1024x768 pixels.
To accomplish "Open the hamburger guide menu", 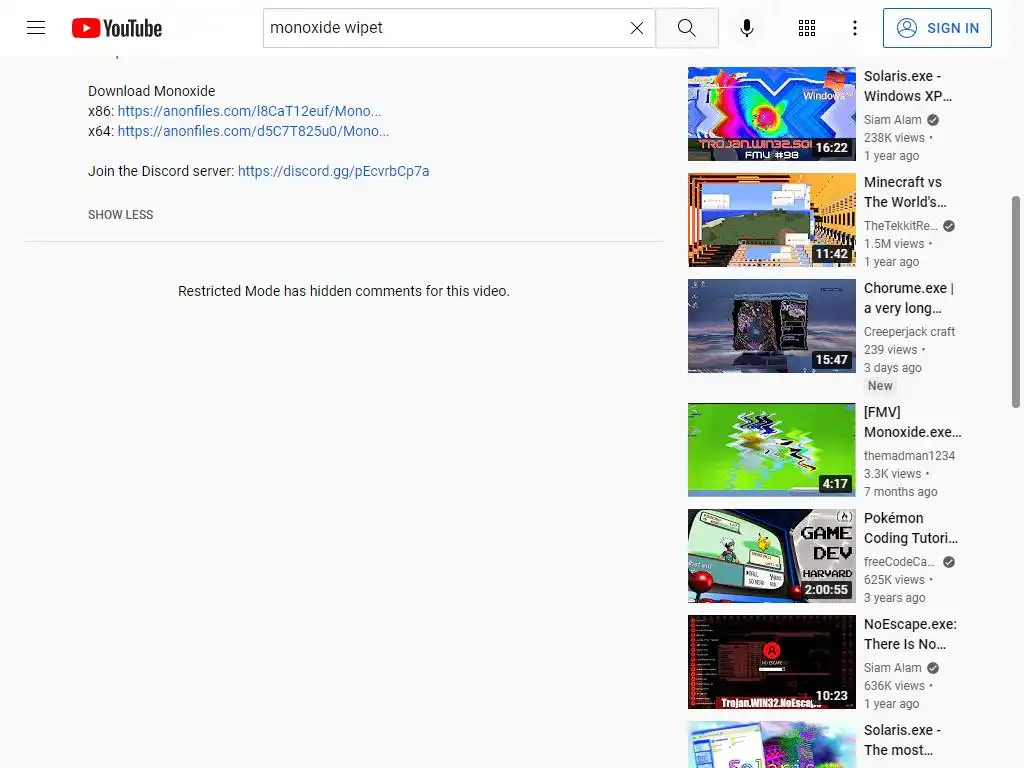I will pos(36,27).
